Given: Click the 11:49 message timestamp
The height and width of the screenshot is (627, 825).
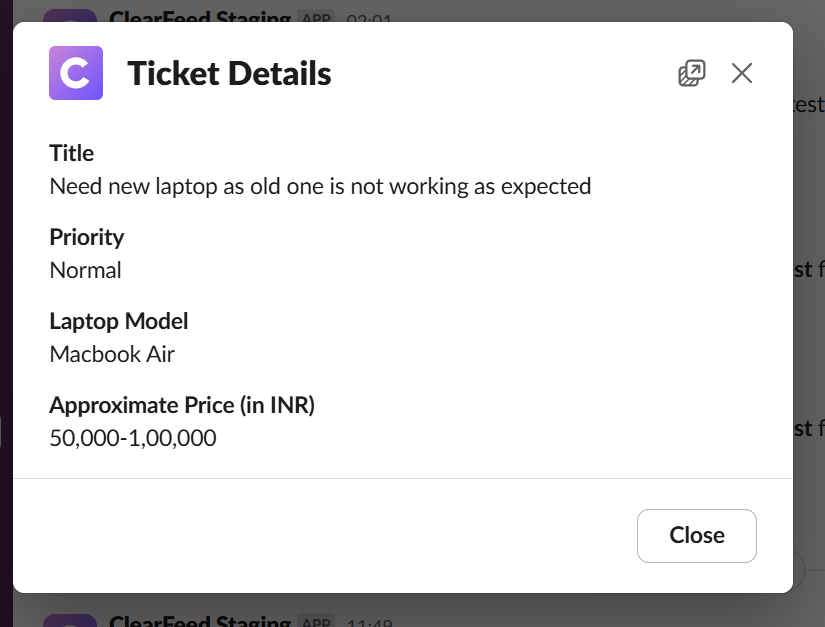Looking at the screenshot, I should point(370,622).
